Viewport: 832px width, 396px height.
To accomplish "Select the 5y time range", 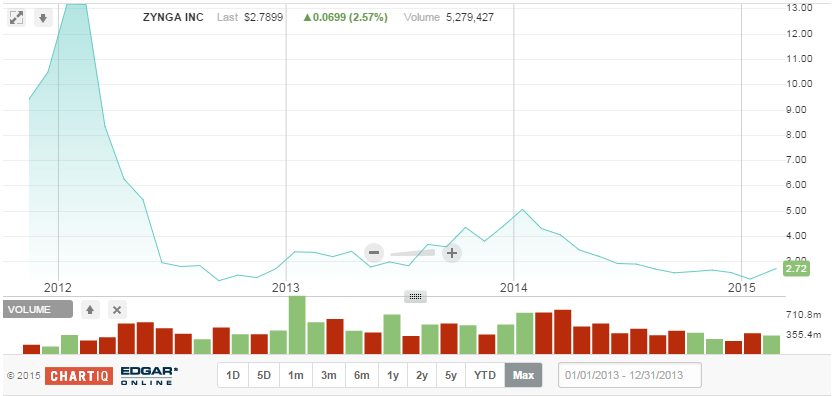I will click(x=451, y=375).
